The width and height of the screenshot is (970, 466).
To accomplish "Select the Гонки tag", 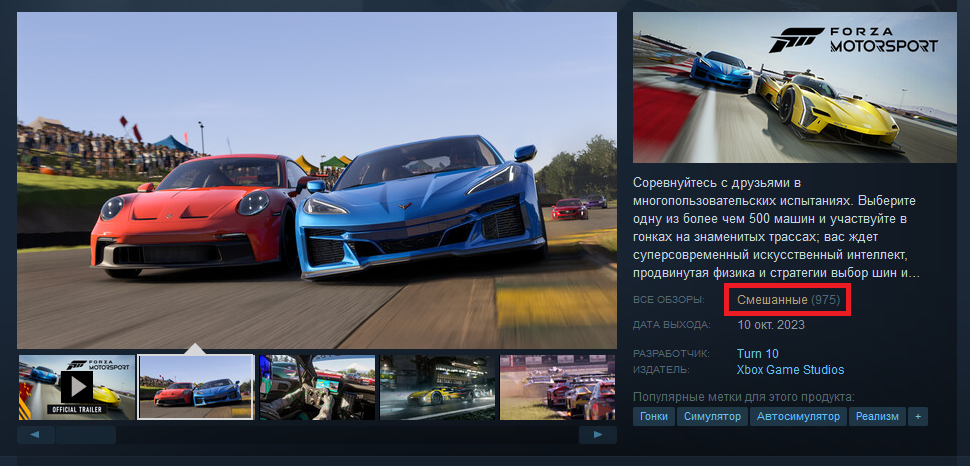I will click(x=654, y=416).
